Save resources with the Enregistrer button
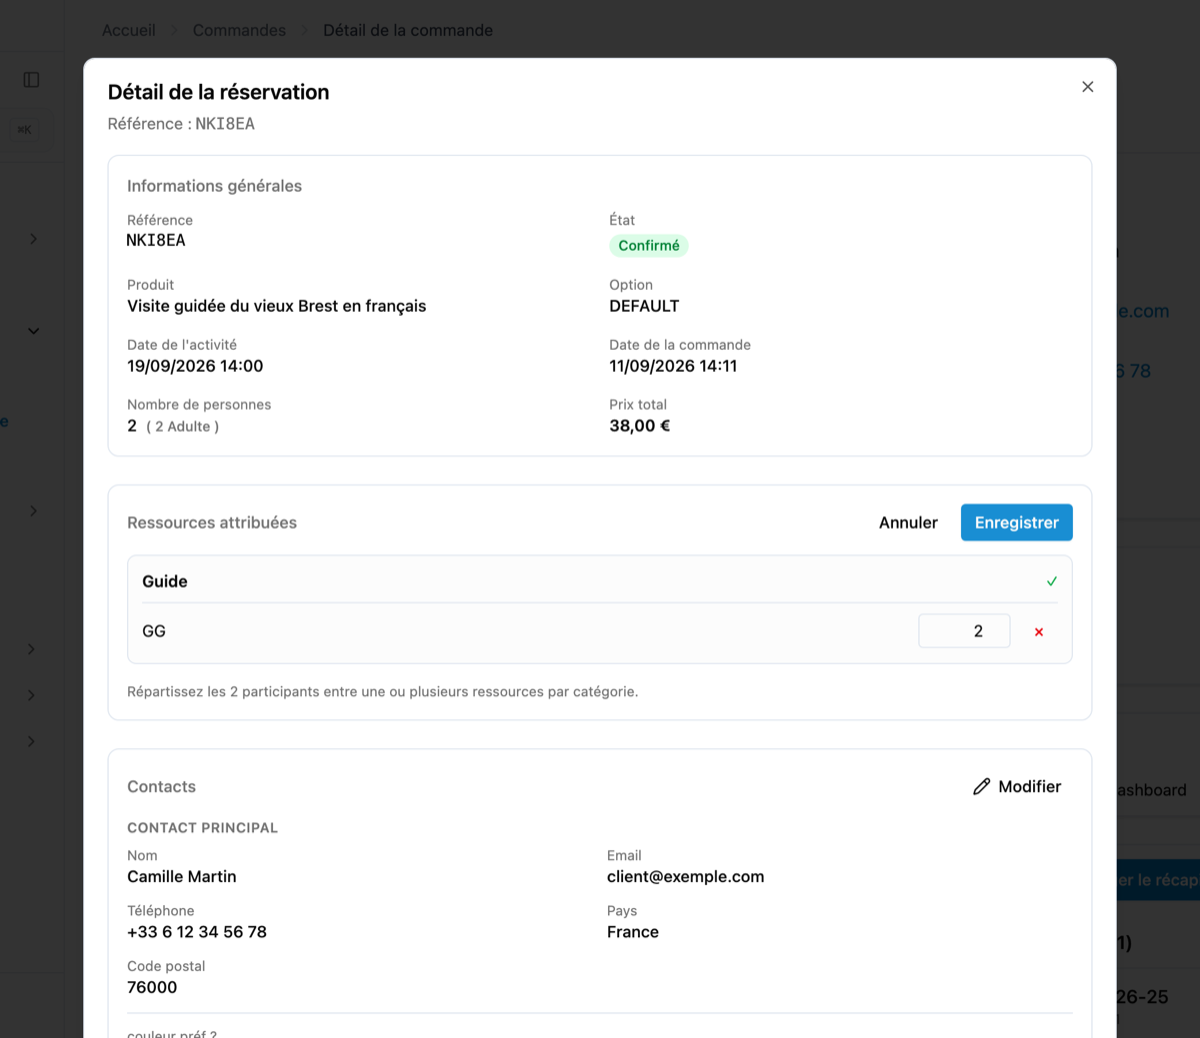The width and height of the screenshot is (1200, 1038). (1017, 523)
